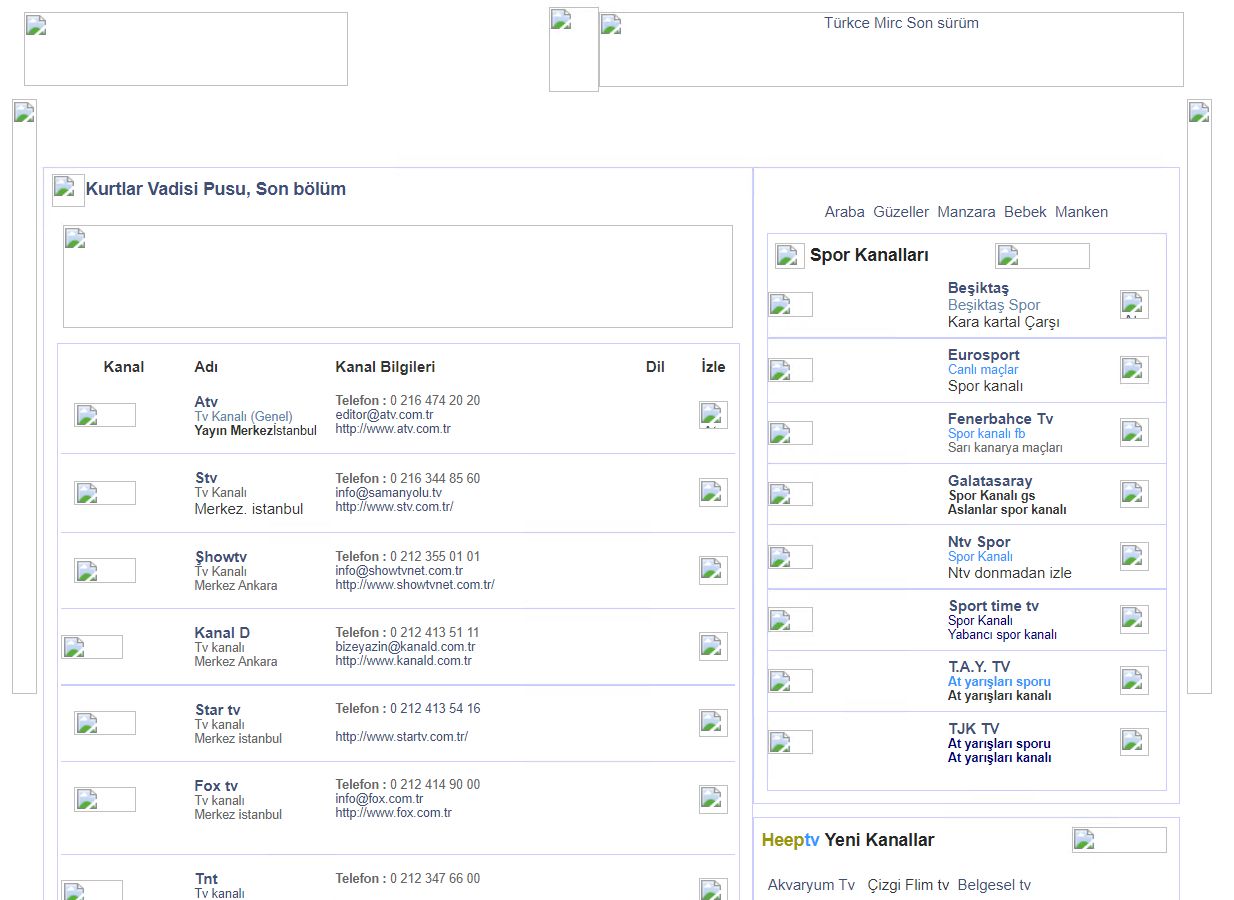Click the watch icon in the Atv row

coord(713,415)
